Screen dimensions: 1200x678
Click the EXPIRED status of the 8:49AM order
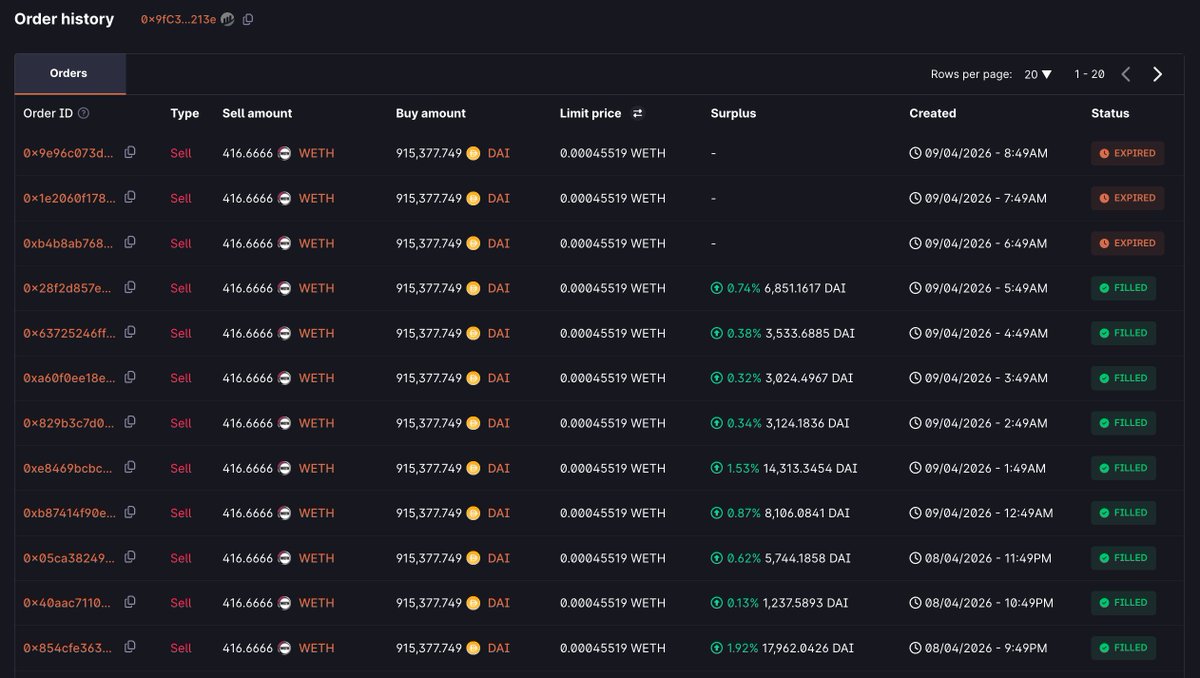(x=1127, y=153)
